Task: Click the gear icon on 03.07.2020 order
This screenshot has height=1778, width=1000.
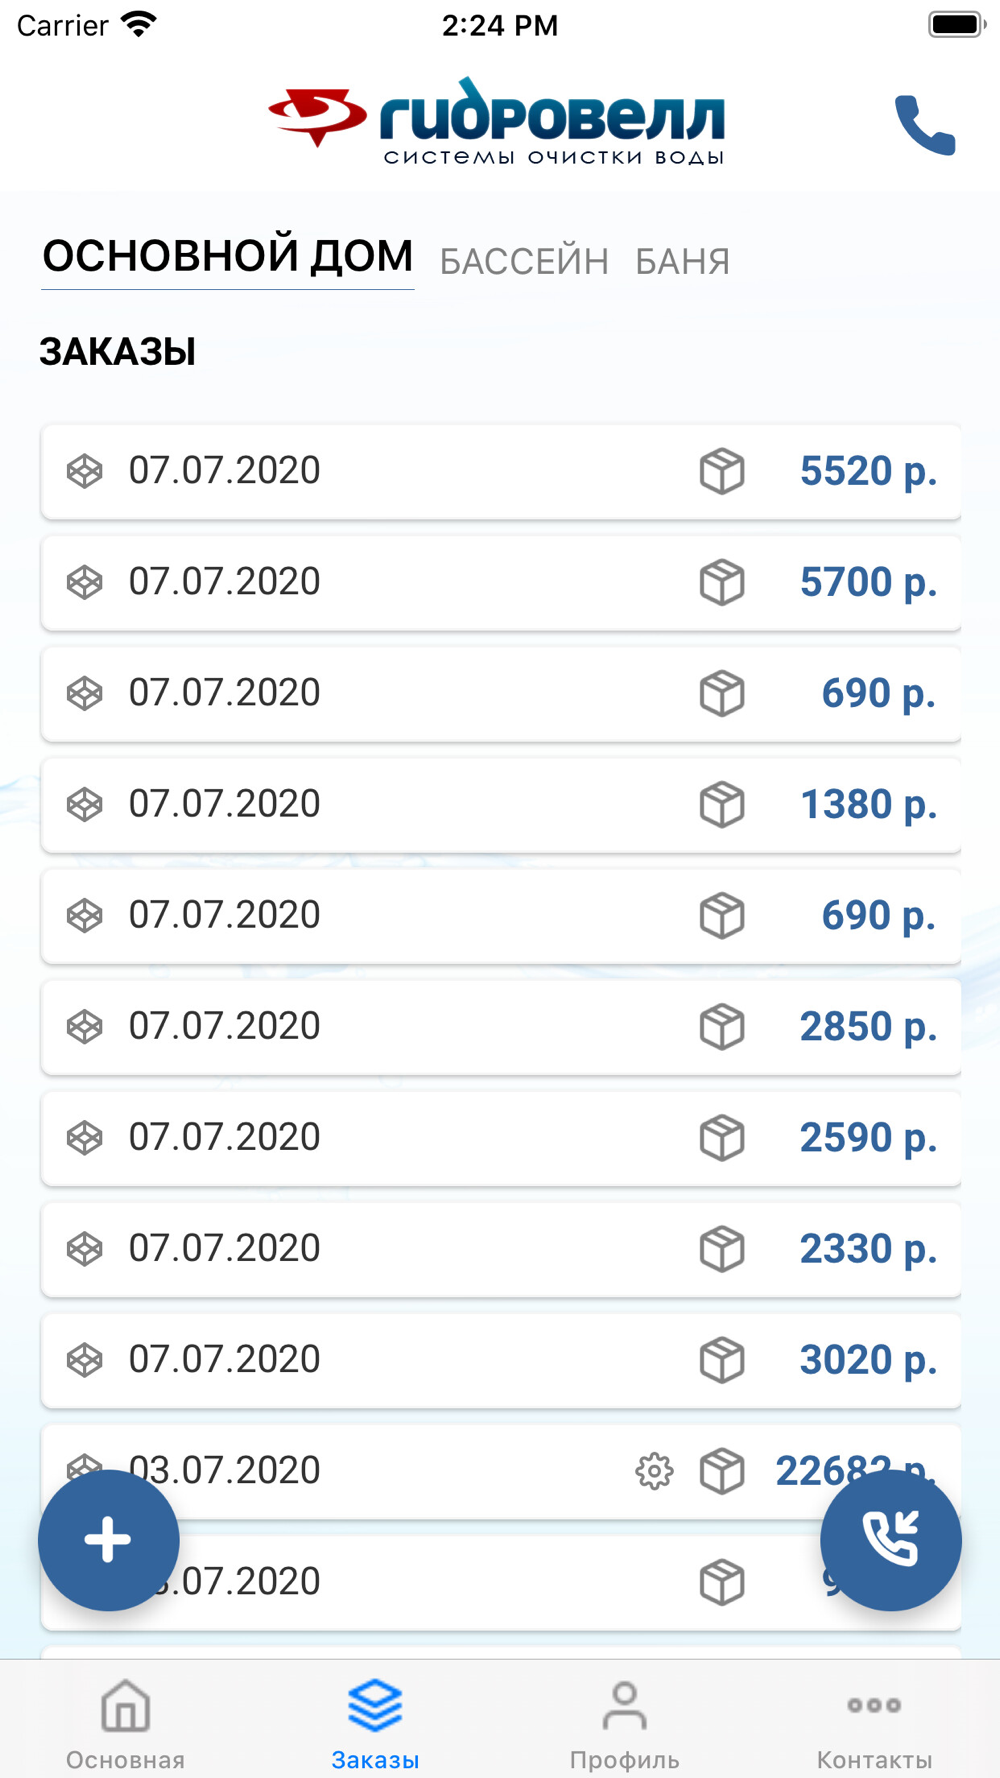Action: (654, 1471)
